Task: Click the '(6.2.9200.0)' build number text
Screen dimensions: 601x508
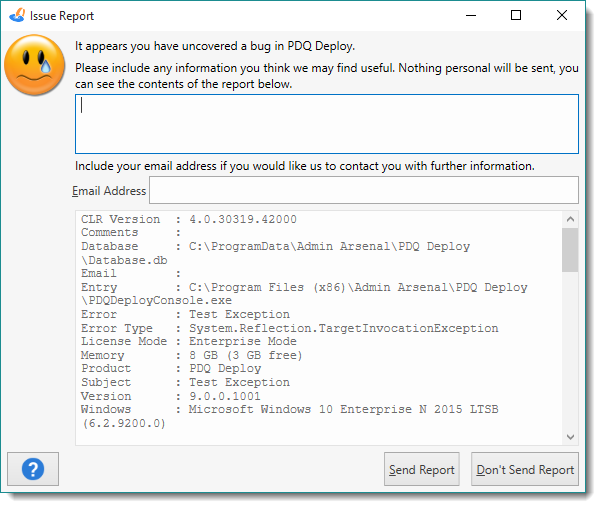Action: pos(123,423)
